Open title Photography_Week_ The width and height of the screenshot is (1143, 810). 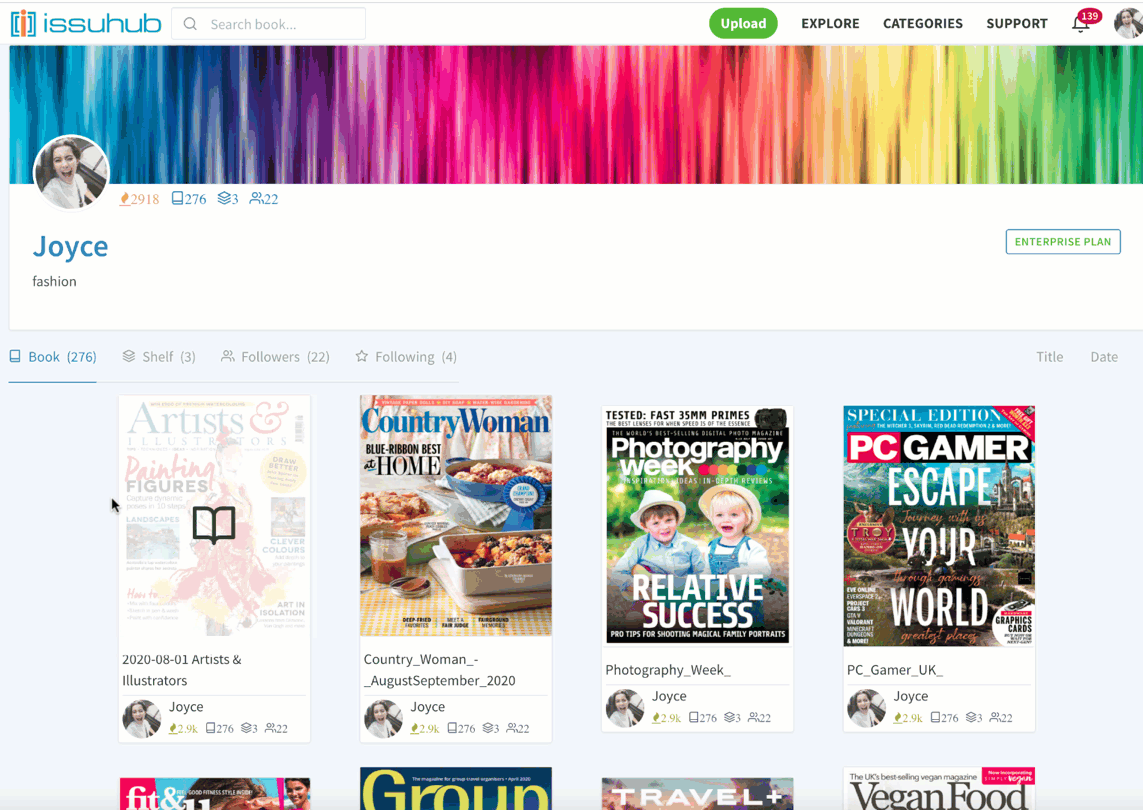click(668, 669)
